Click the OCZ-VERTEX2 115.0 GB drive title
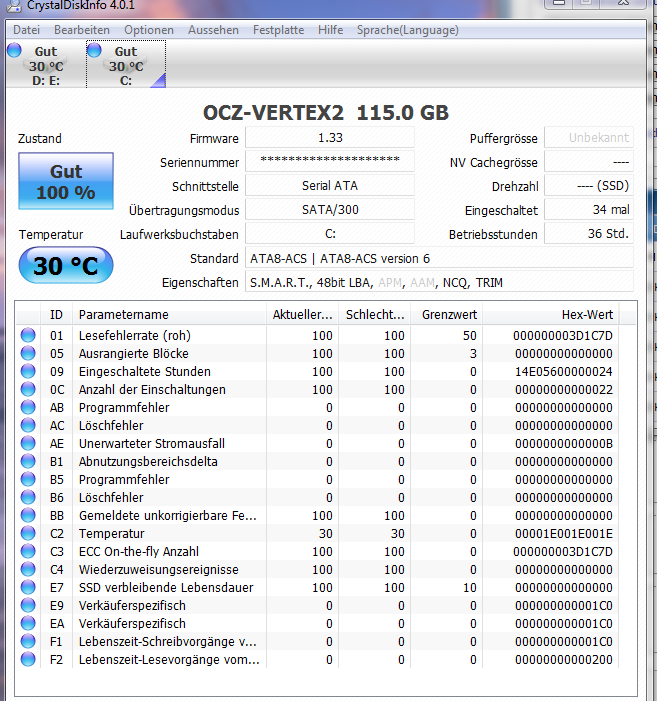Viewport: 657px width, 701px height. click(x=326, y=113)
